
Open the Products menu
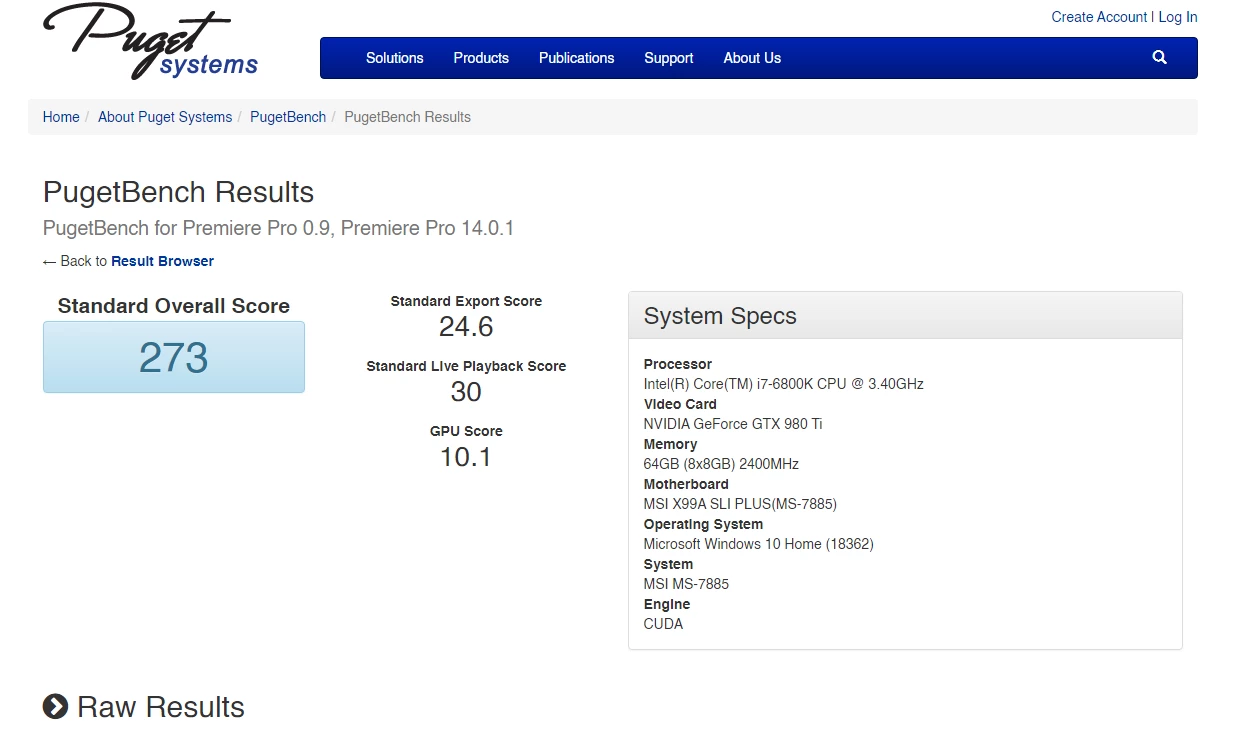click(481, 58)
